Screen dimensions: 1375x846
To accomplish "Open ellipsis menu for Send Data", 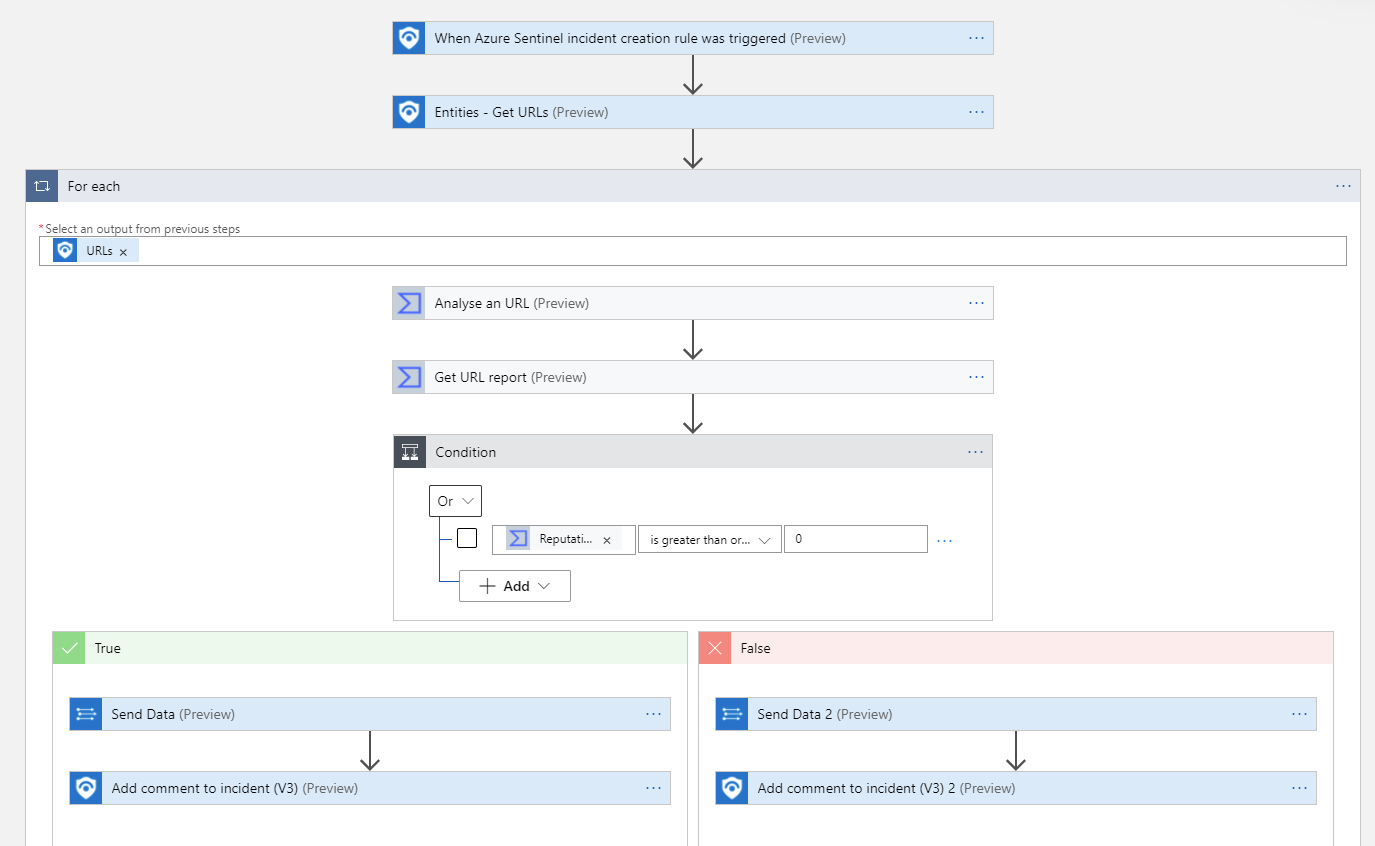I will click(654, 714).
